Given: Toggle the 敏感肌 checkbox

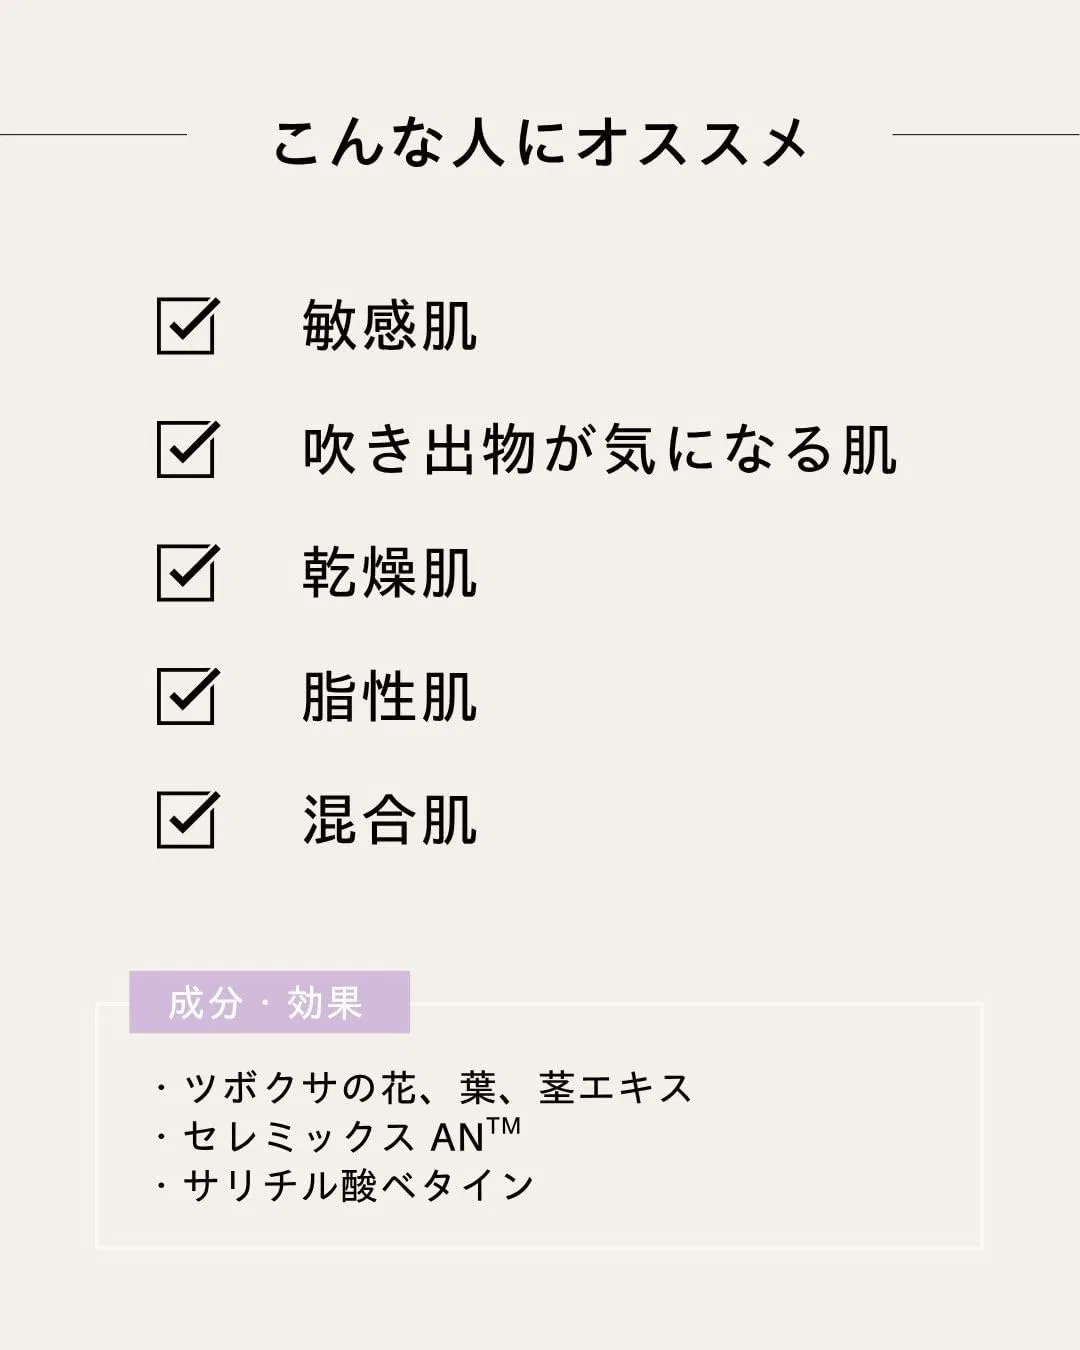Looking at the screenshot, I should 187,325.
